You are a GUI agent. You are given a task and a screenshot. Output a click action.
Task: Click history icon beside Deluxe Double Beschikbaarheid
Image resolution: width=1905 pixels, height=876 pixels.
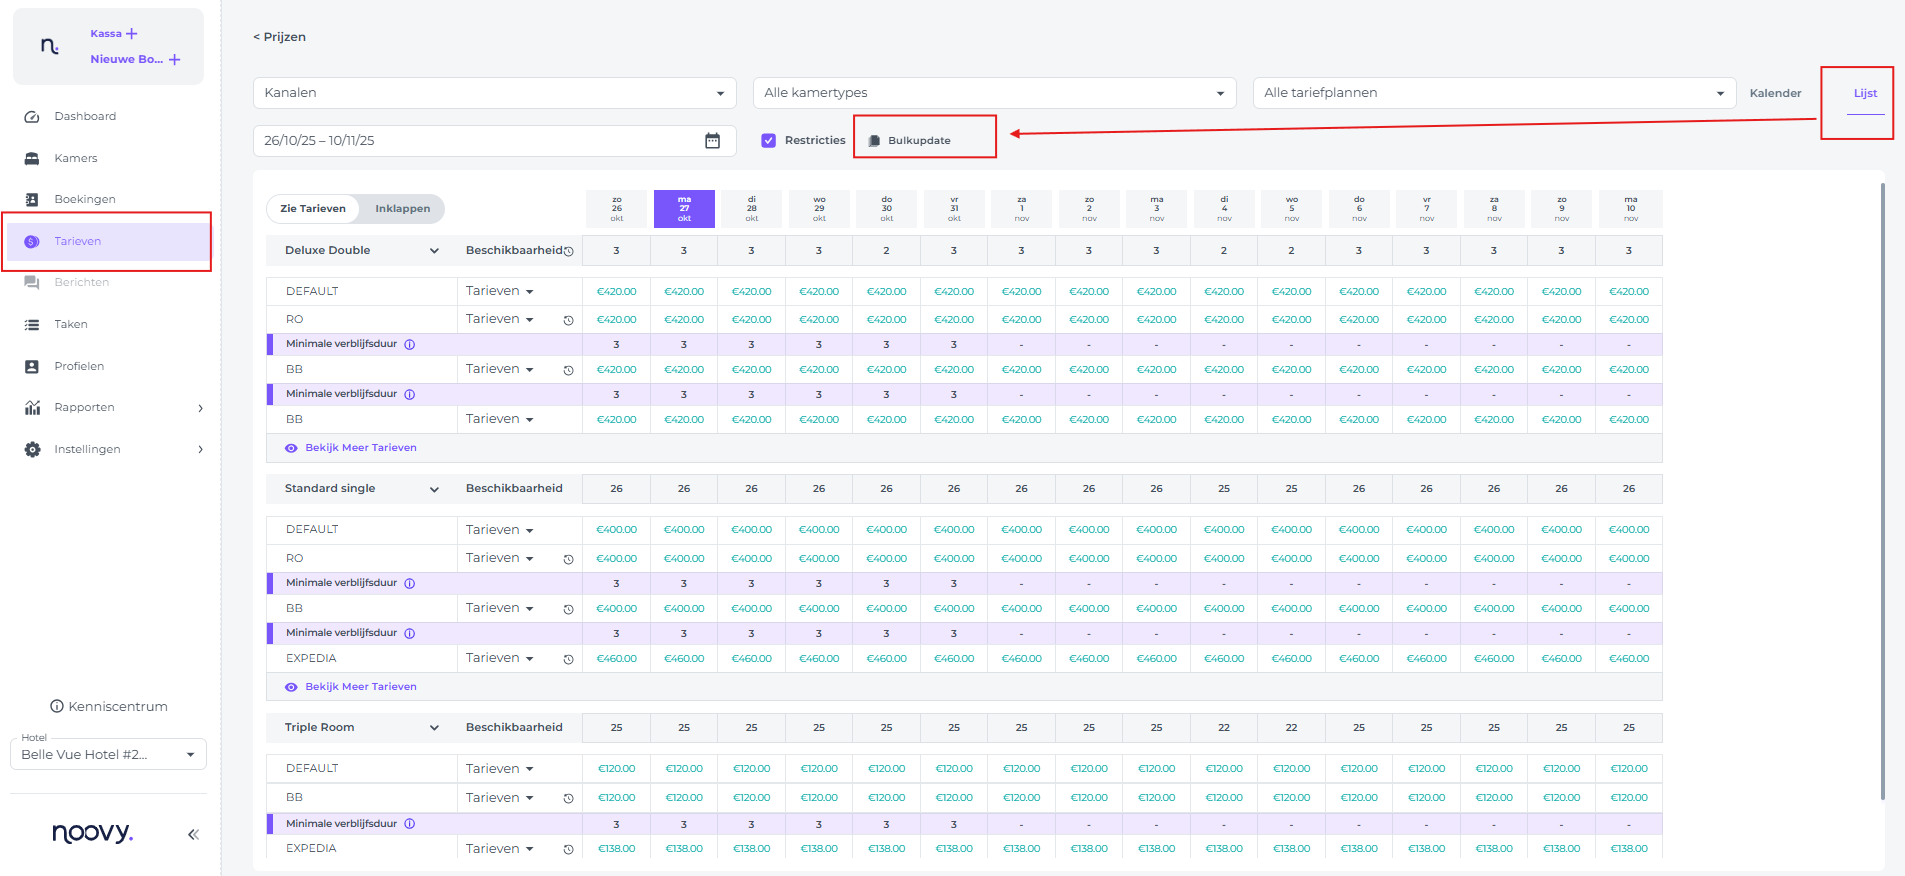pyautogui.click(x=569, y=252)
